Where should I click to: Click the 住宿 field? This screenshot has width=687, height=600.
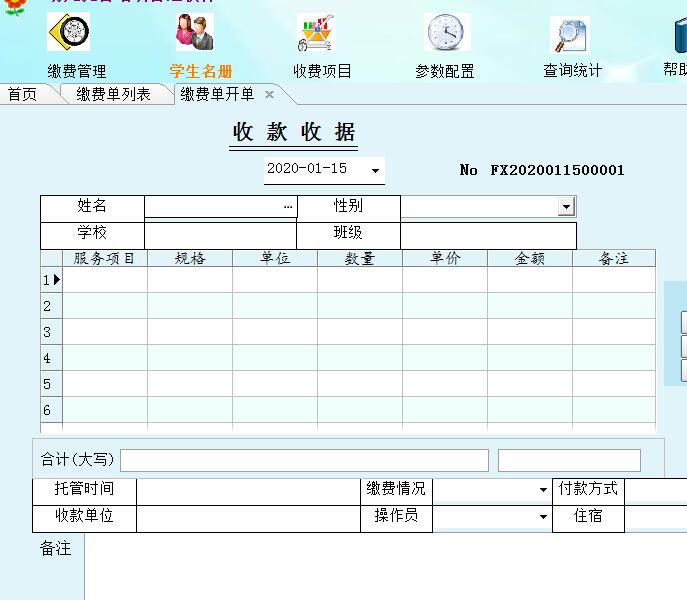(656, 519)
